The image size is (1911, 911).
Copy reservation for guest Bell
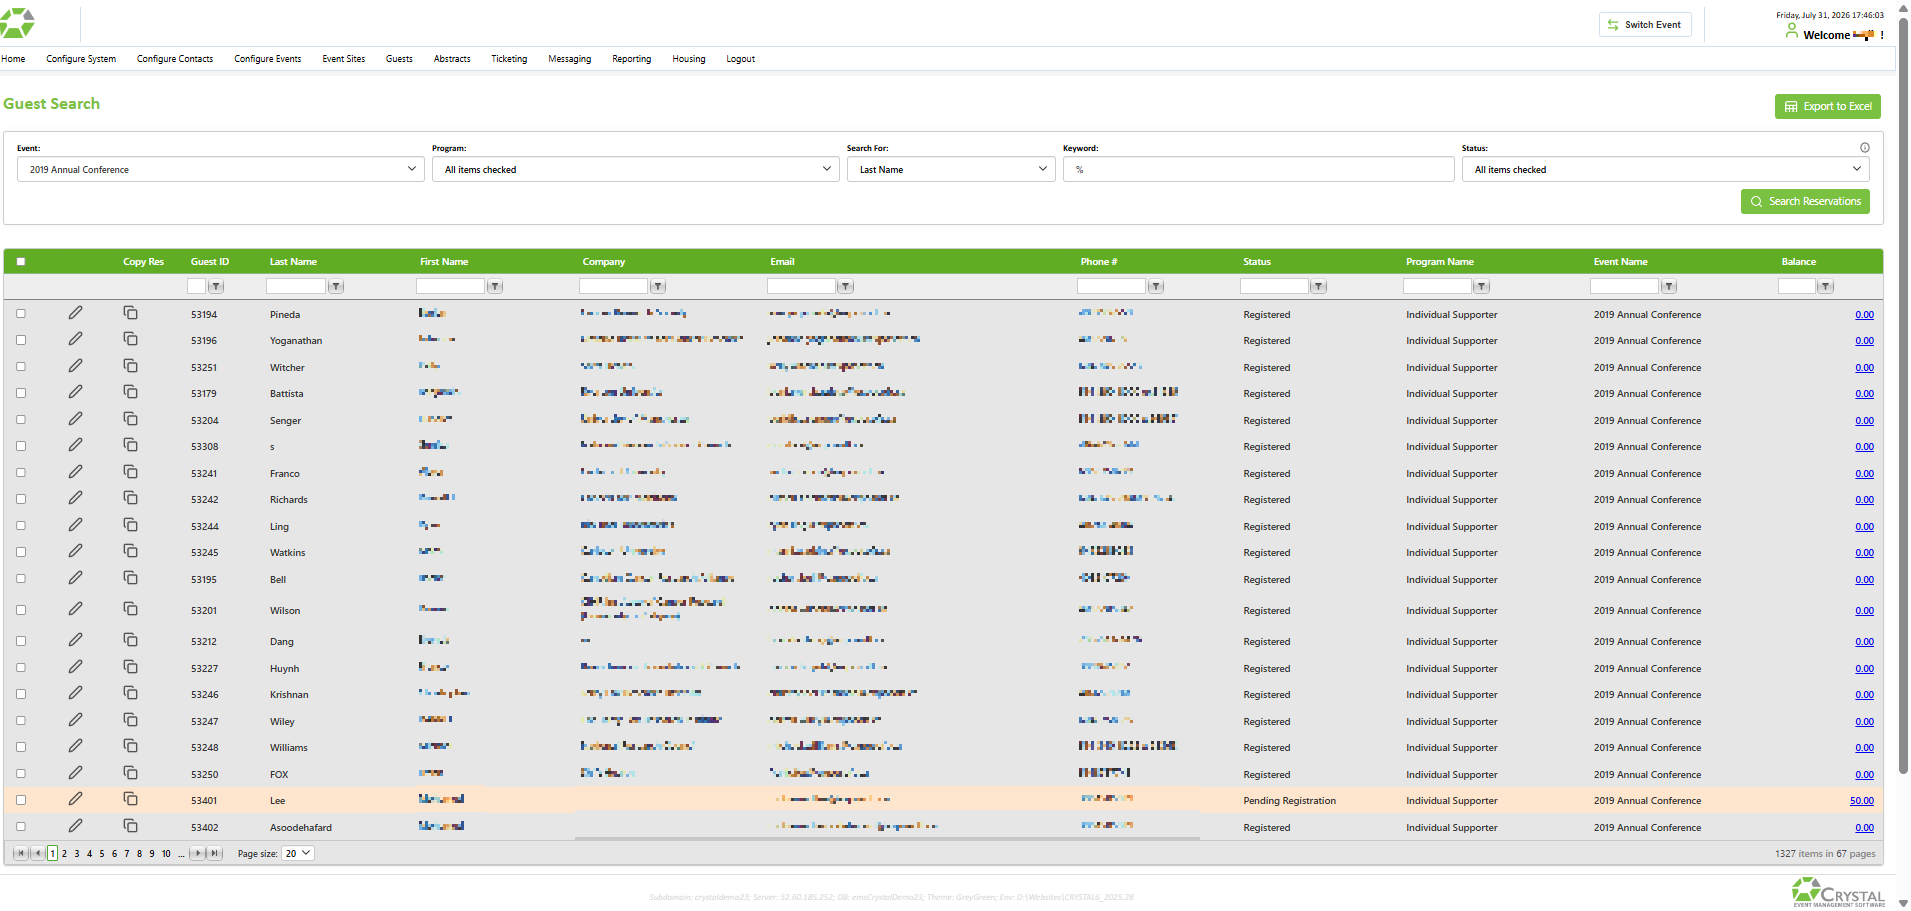pos(130,578)
